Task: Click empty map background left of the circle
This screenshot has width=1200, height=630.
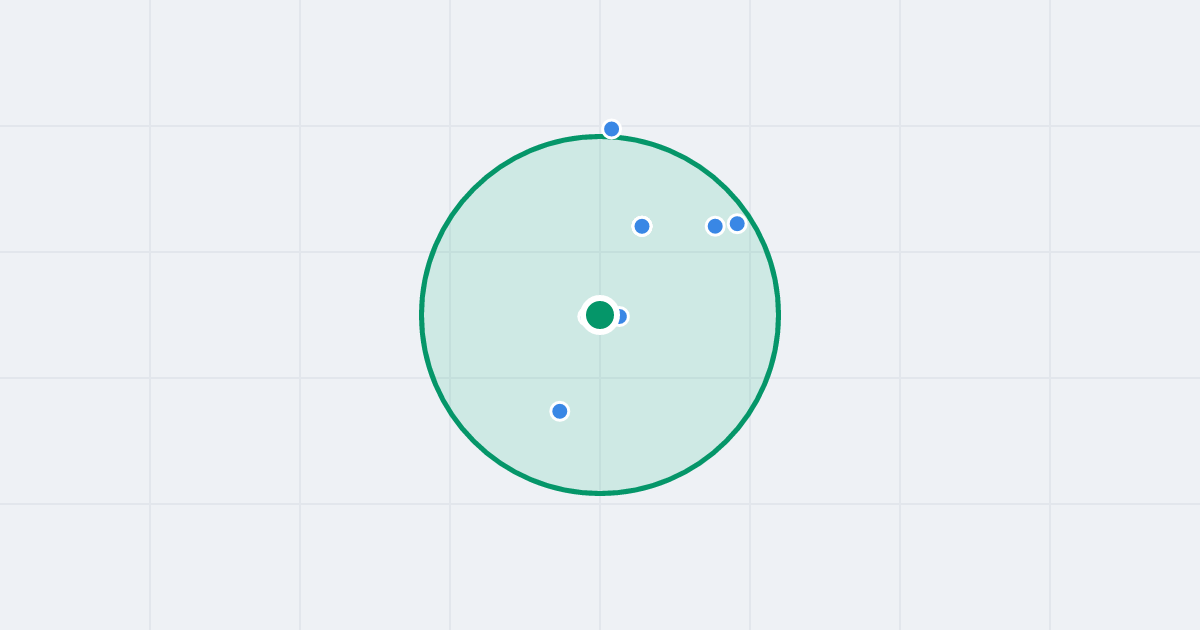Action: click(x=250, y=315)
